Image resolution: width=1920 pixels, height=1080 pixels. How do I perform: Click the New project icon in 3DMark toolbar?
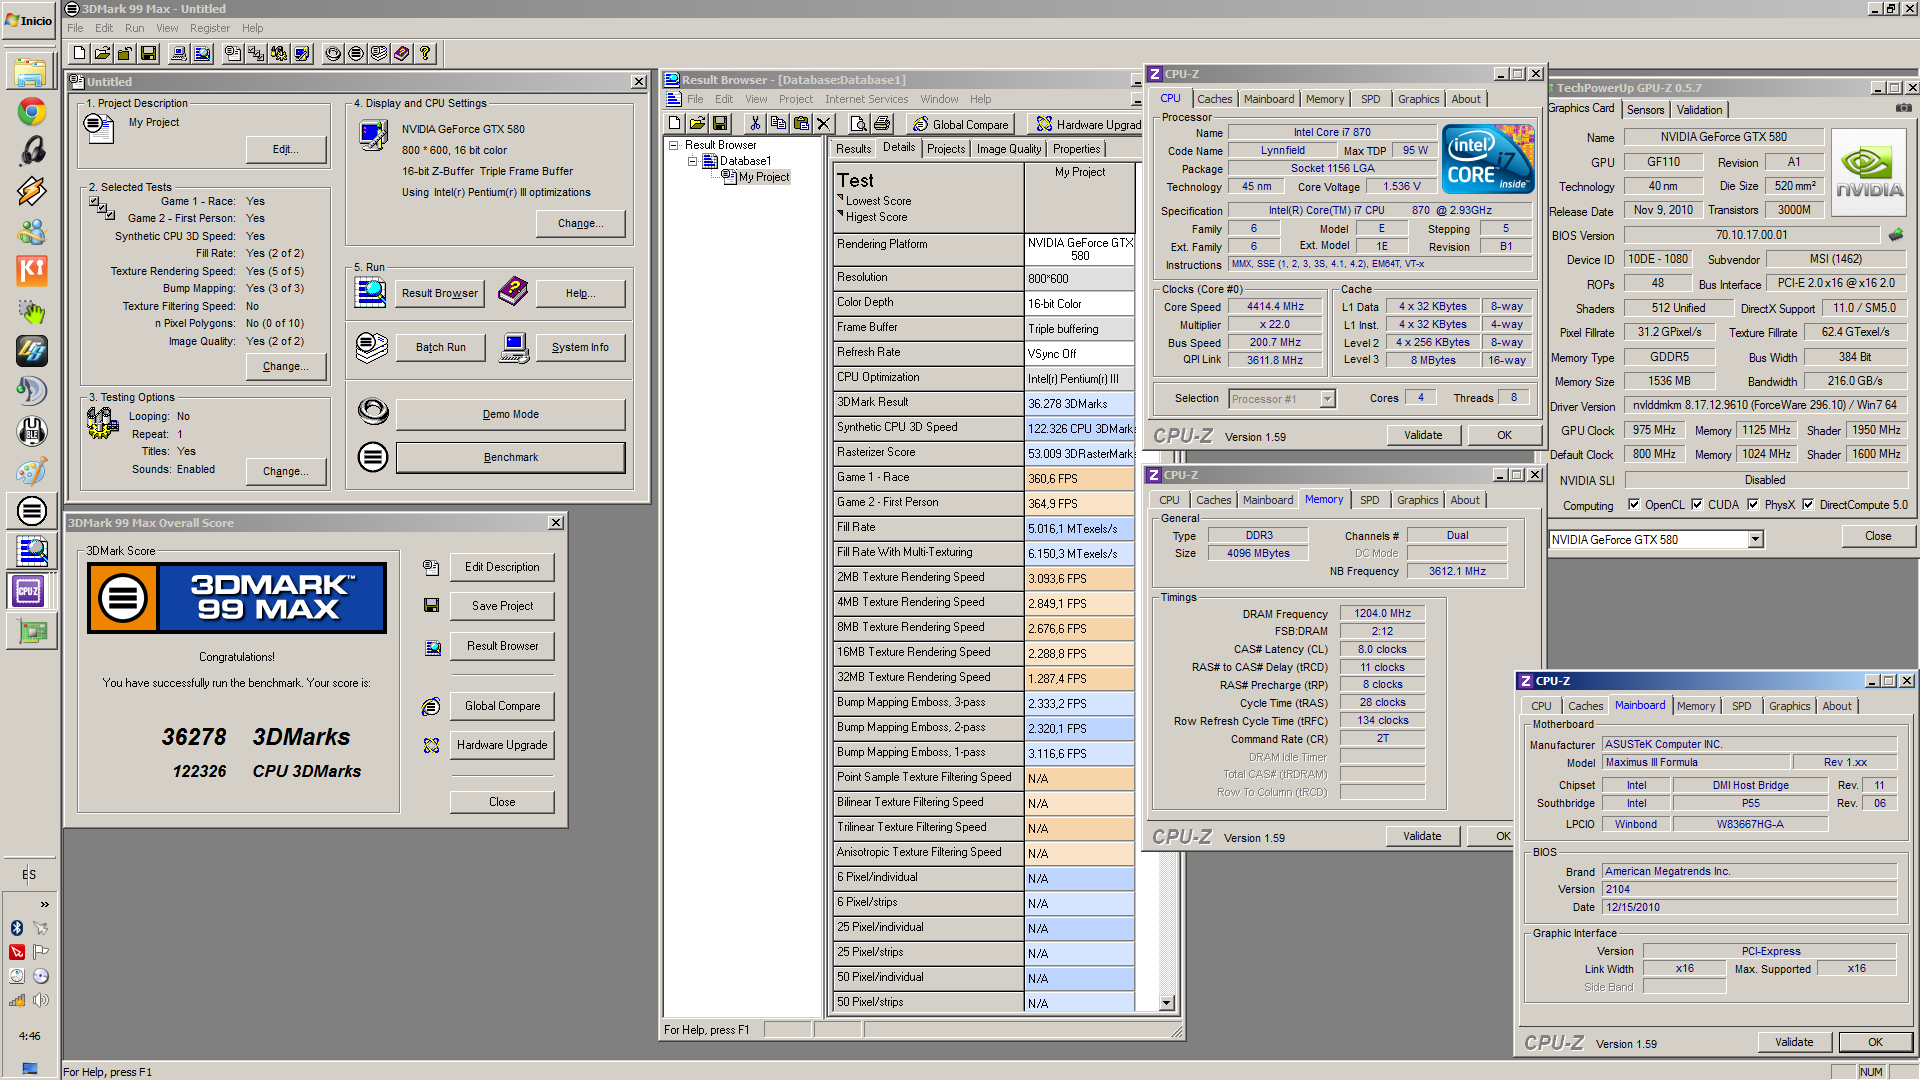[x=79, y=53]
